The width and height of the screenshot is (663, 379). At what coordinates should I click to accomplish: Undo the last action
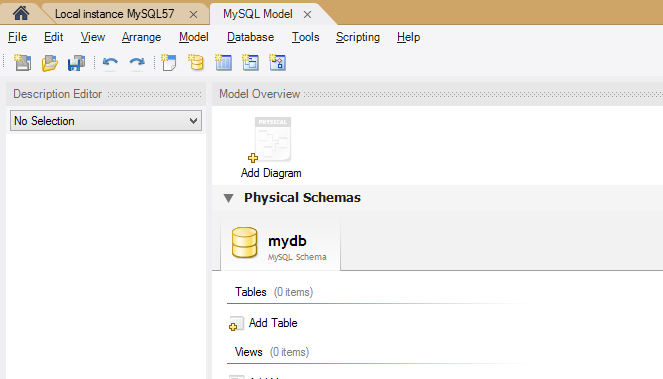point(110,63)
